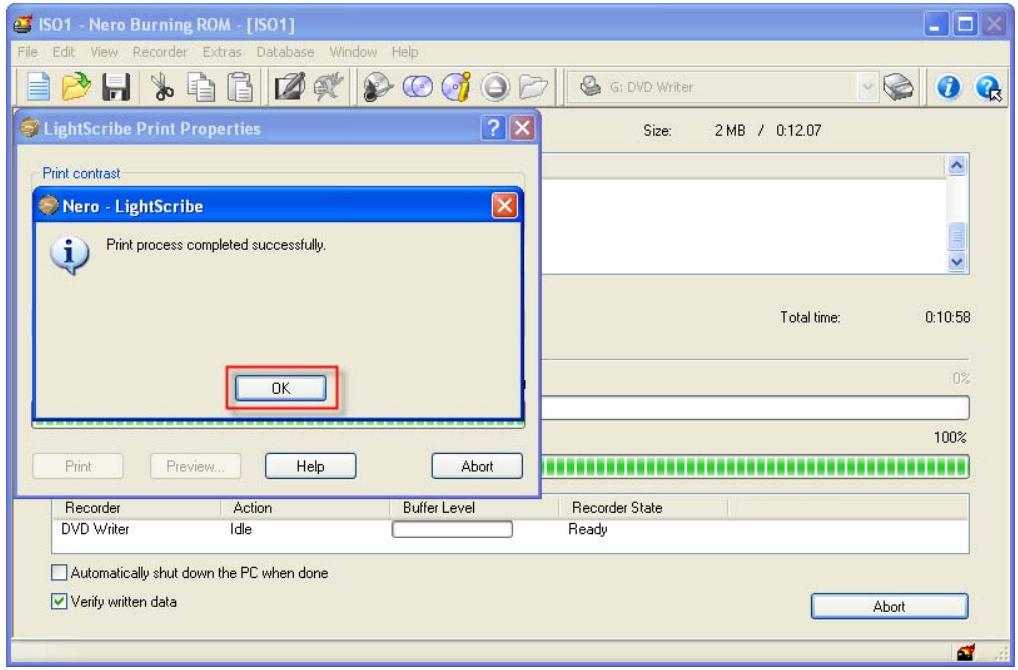This screenshot has height=670, width=1018.
Task: Open the Help menu
Action: point(405,52)
